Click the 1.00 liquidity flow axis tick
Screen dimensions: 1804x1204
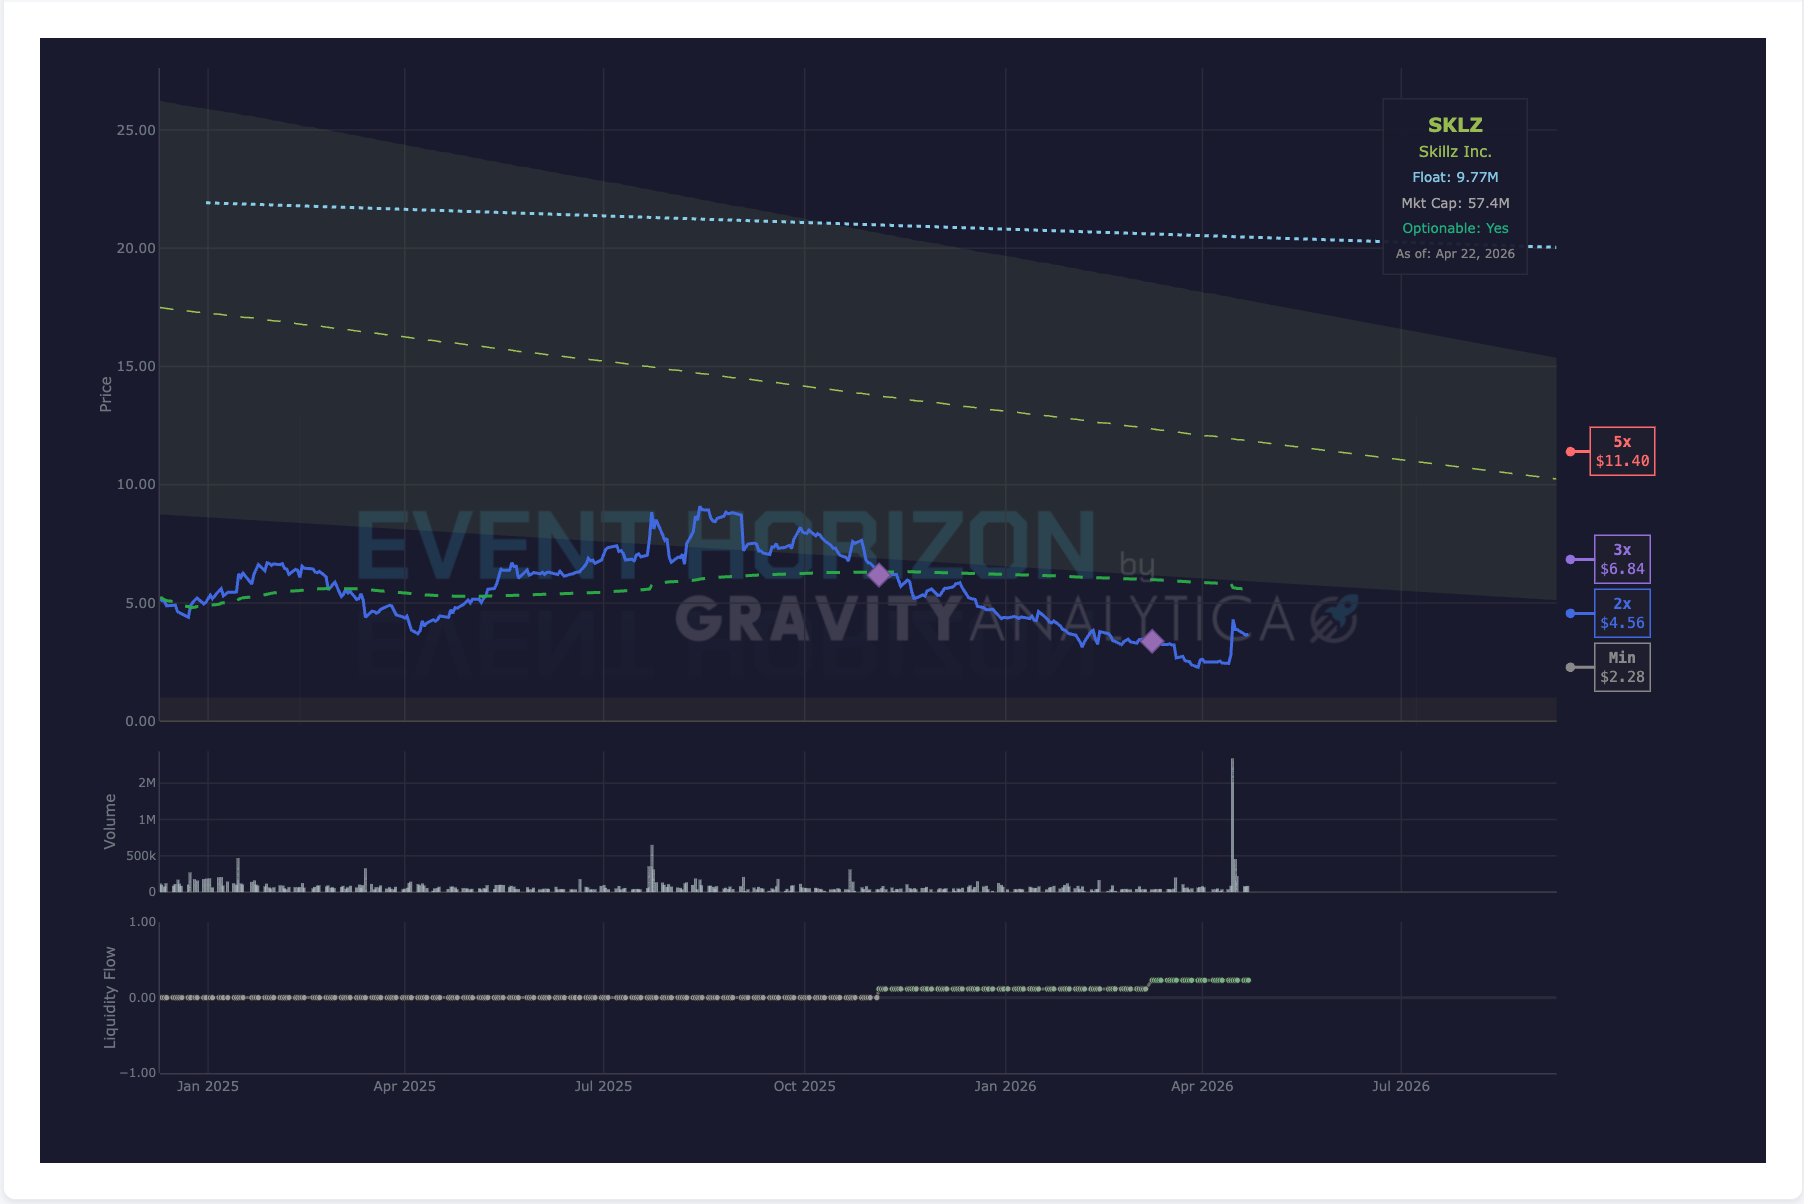click(x=142, y=922)
